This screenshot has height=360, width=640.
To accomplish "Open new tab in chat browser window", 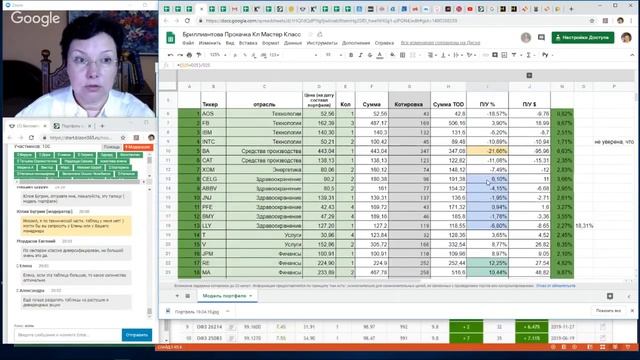I will point(102,126).
